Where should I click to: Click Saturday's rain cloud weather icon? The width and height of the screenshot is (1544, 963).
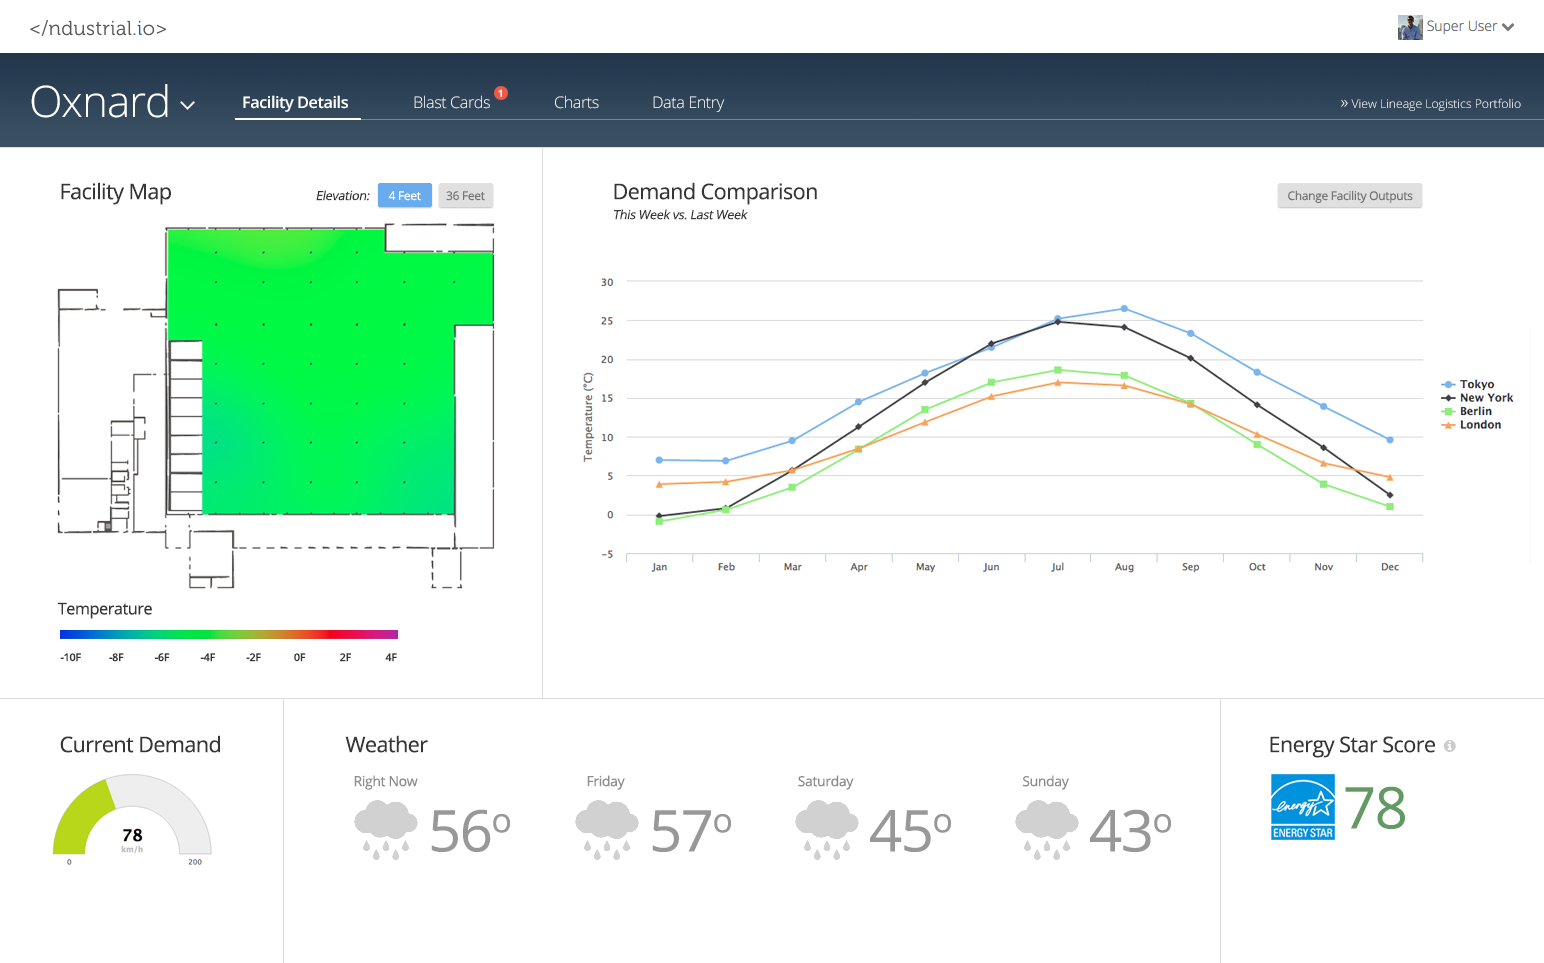(826, 831)
